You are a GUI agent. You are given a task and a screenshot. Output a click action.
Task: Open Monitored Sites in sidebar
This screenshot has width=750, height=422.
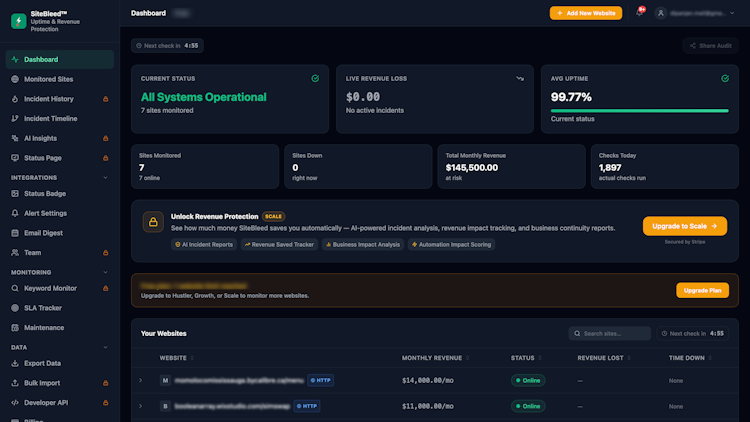tap(60, 79)
